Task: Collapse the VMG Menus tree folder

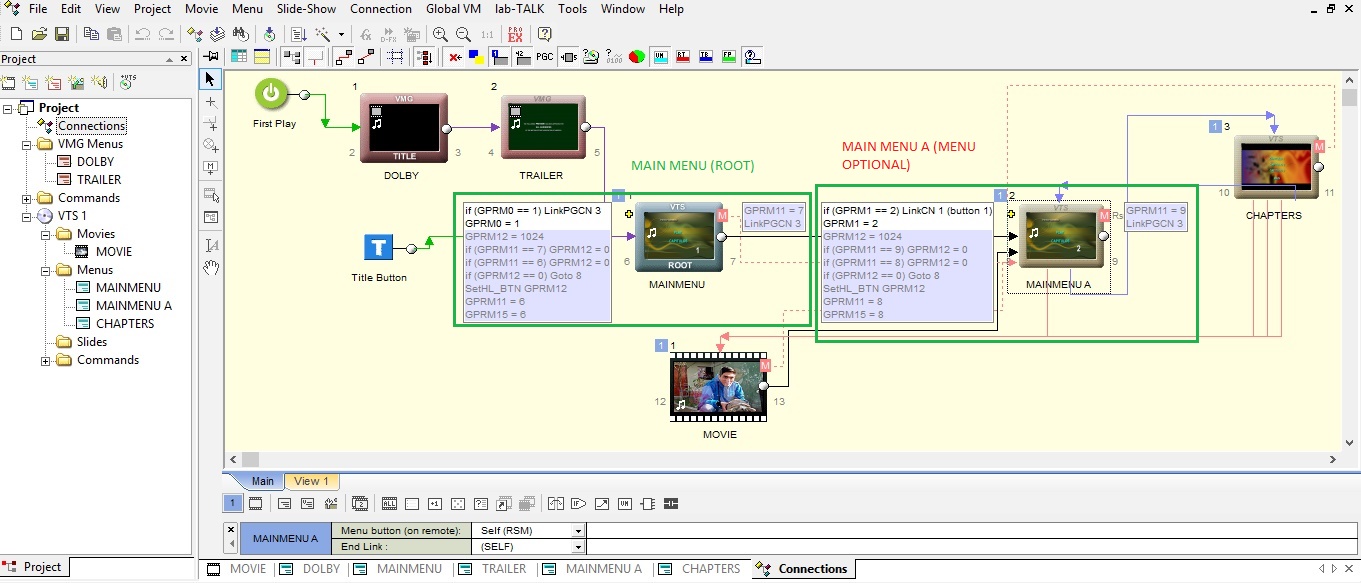Action: click(27, 144)
